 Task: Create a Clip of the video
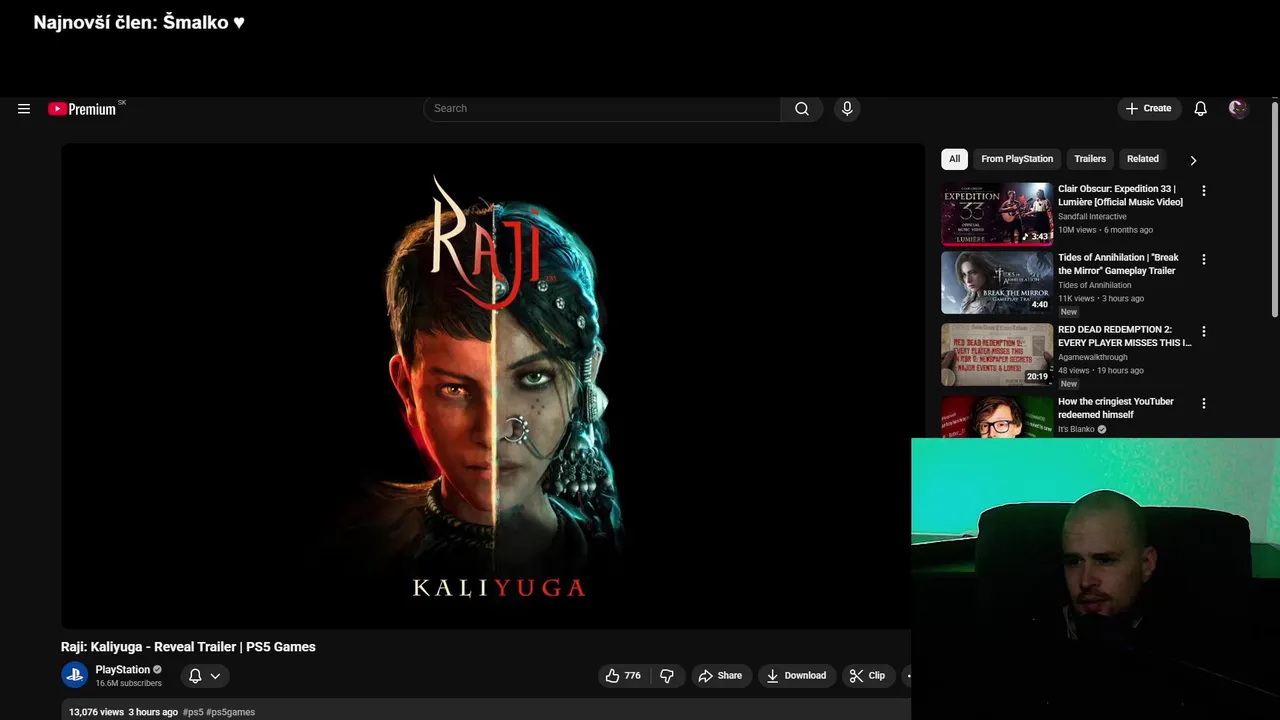tap(867, 676)
